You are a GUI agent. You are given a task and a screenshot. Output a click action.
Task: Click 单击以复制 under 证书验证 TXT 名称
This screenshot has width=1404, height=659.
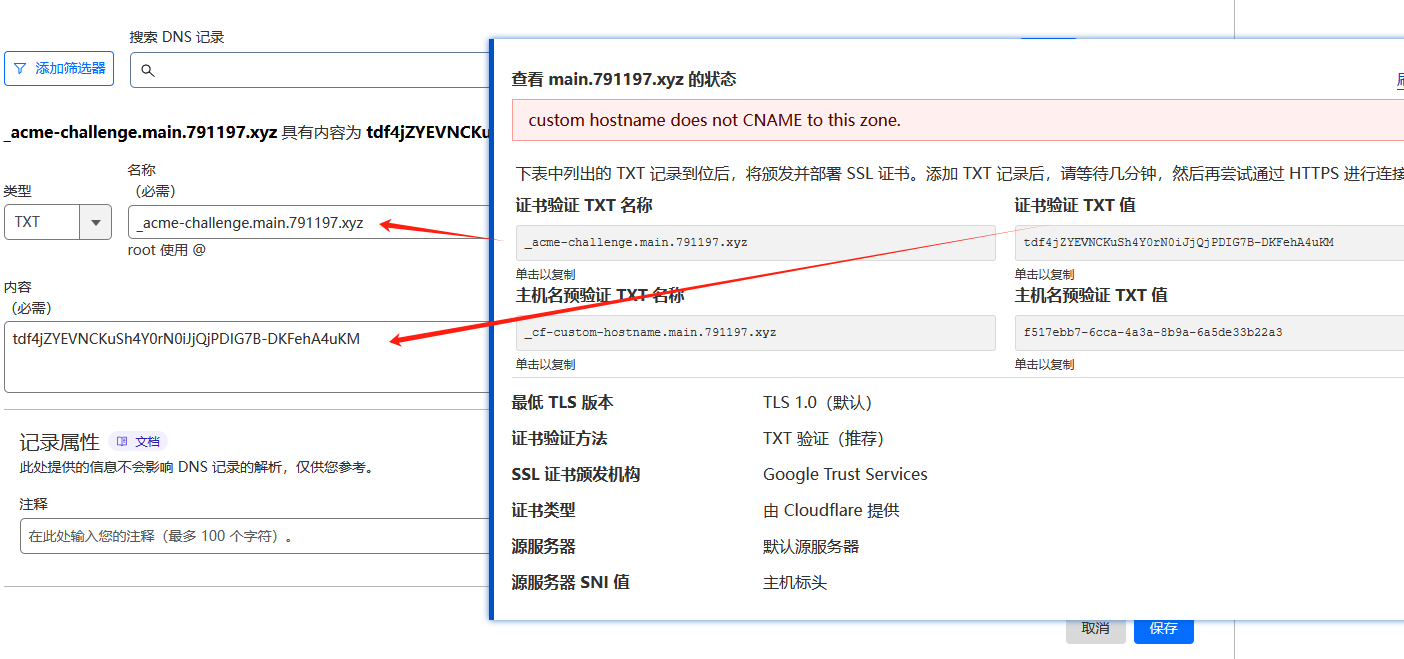pos(545,274)
